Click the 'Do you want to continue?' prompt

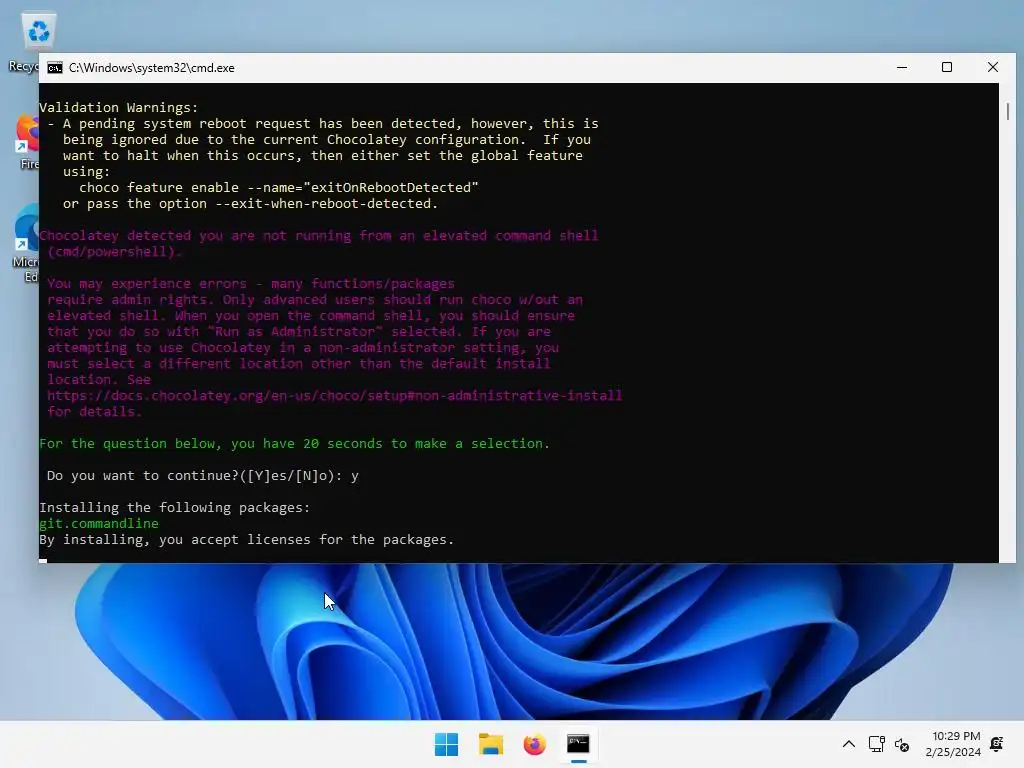coord(202,475)
